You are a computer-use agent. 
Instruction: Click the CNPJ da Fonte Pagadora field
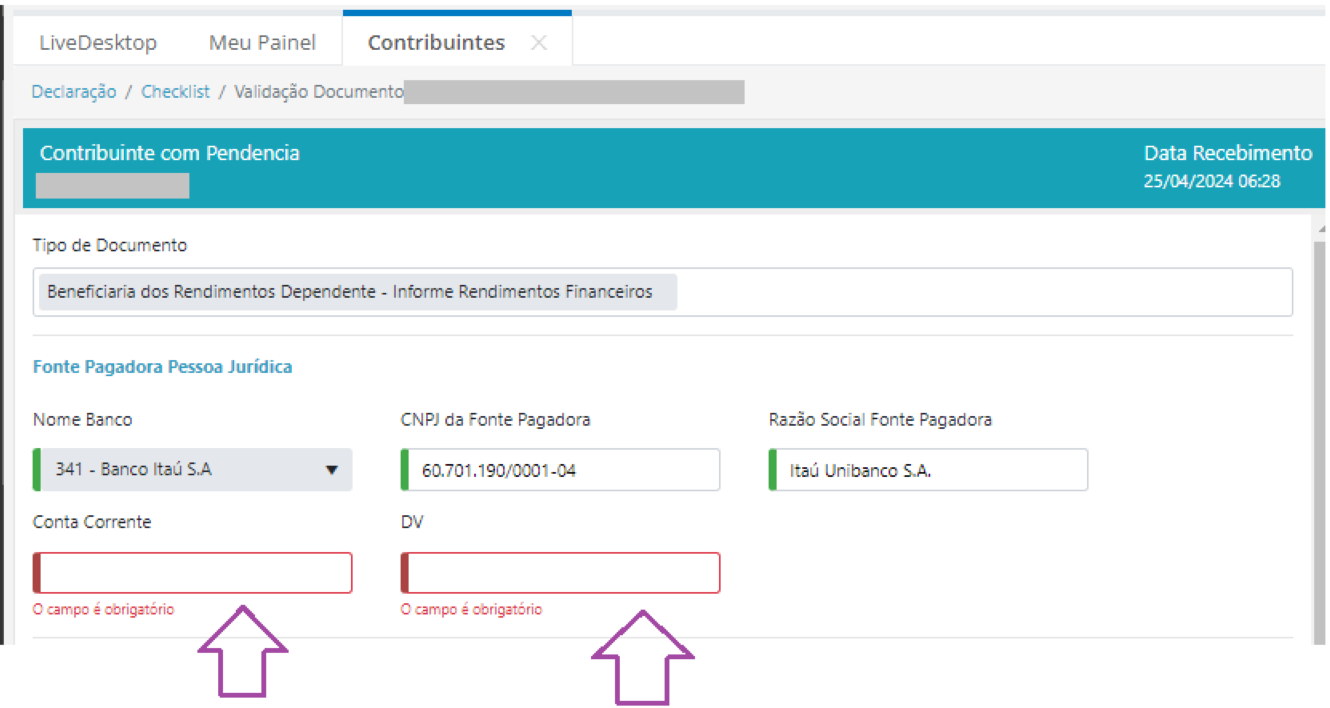pyautogui.click(x=560, y=469)
